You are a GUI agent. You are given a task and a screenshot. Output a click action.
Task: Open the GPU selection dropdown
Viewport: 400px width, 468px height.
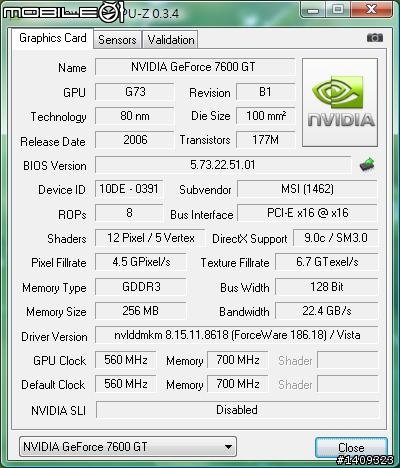tap(128, 447)
